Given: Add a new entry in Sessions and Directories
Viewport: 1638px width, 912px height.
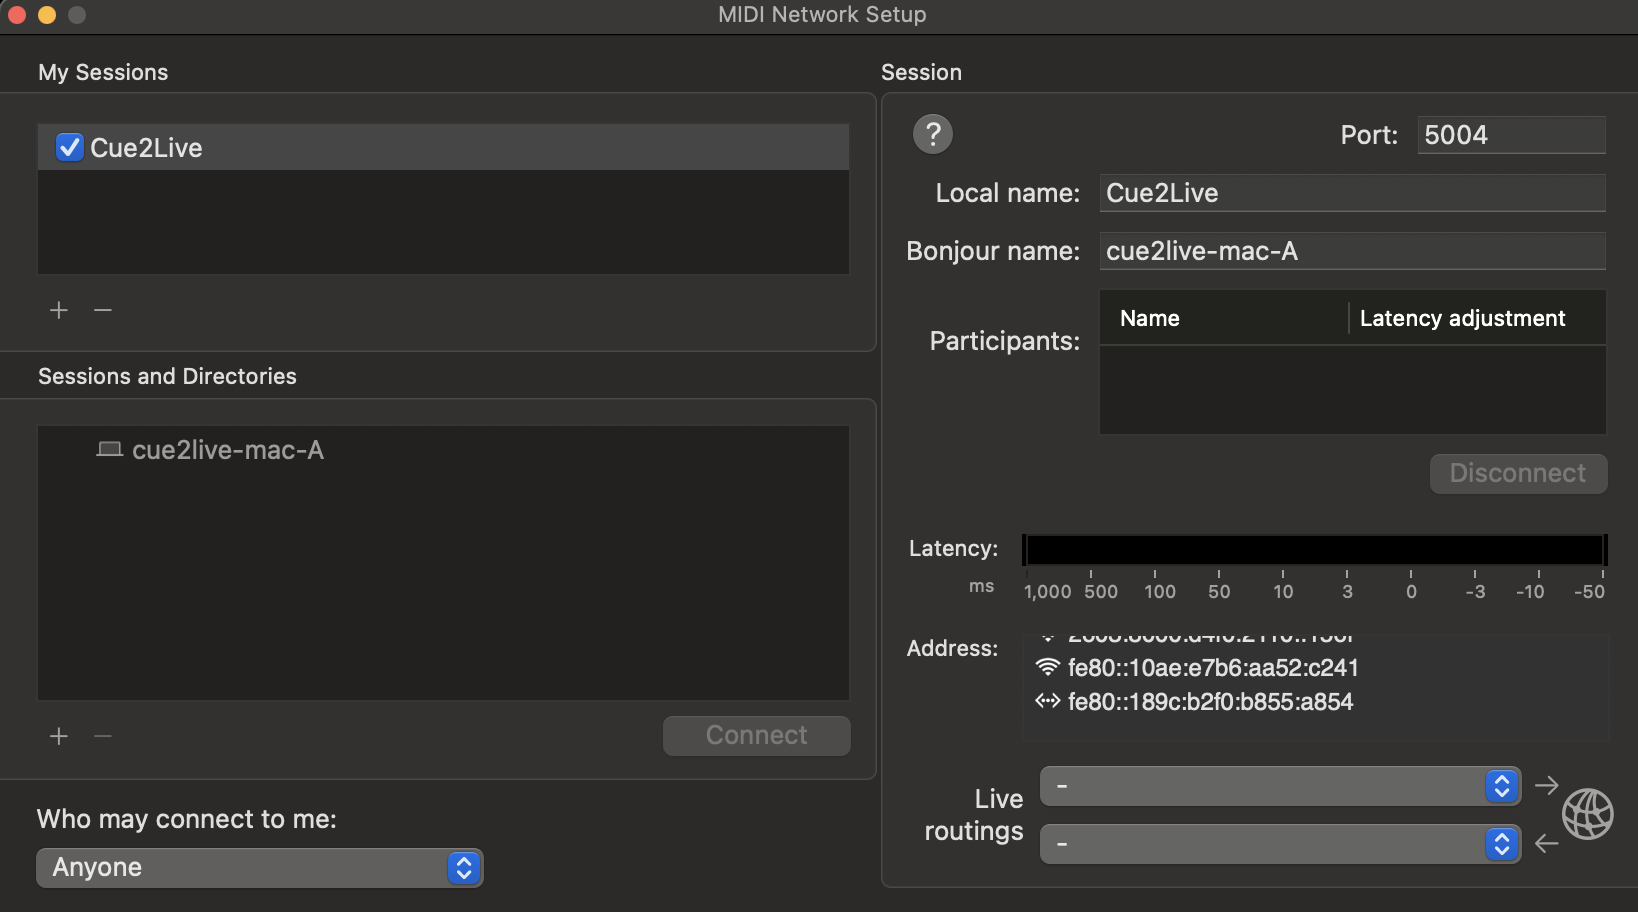Looking at the screenshot, I should 59,737.
